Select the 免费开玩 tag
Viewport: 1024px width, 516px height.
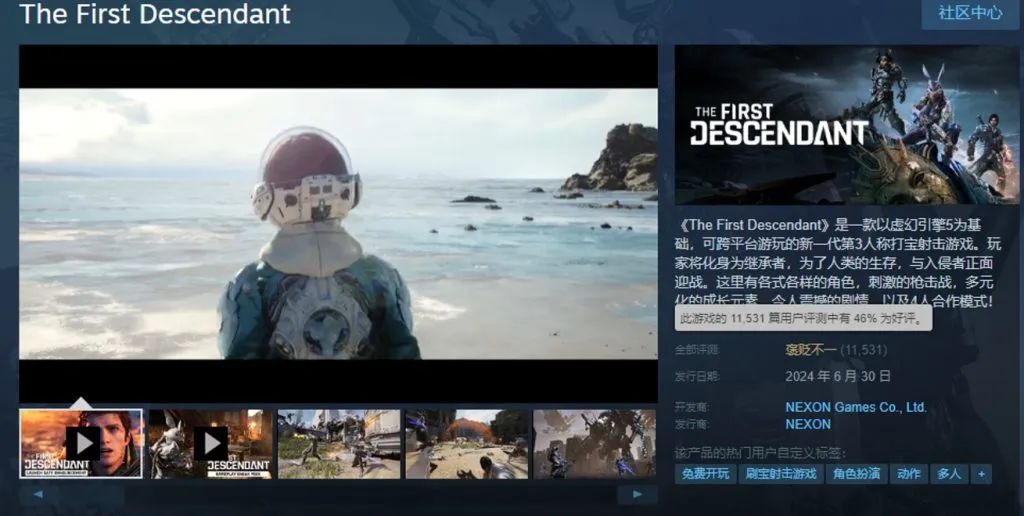pyautogui.click(x=705, y=474)
